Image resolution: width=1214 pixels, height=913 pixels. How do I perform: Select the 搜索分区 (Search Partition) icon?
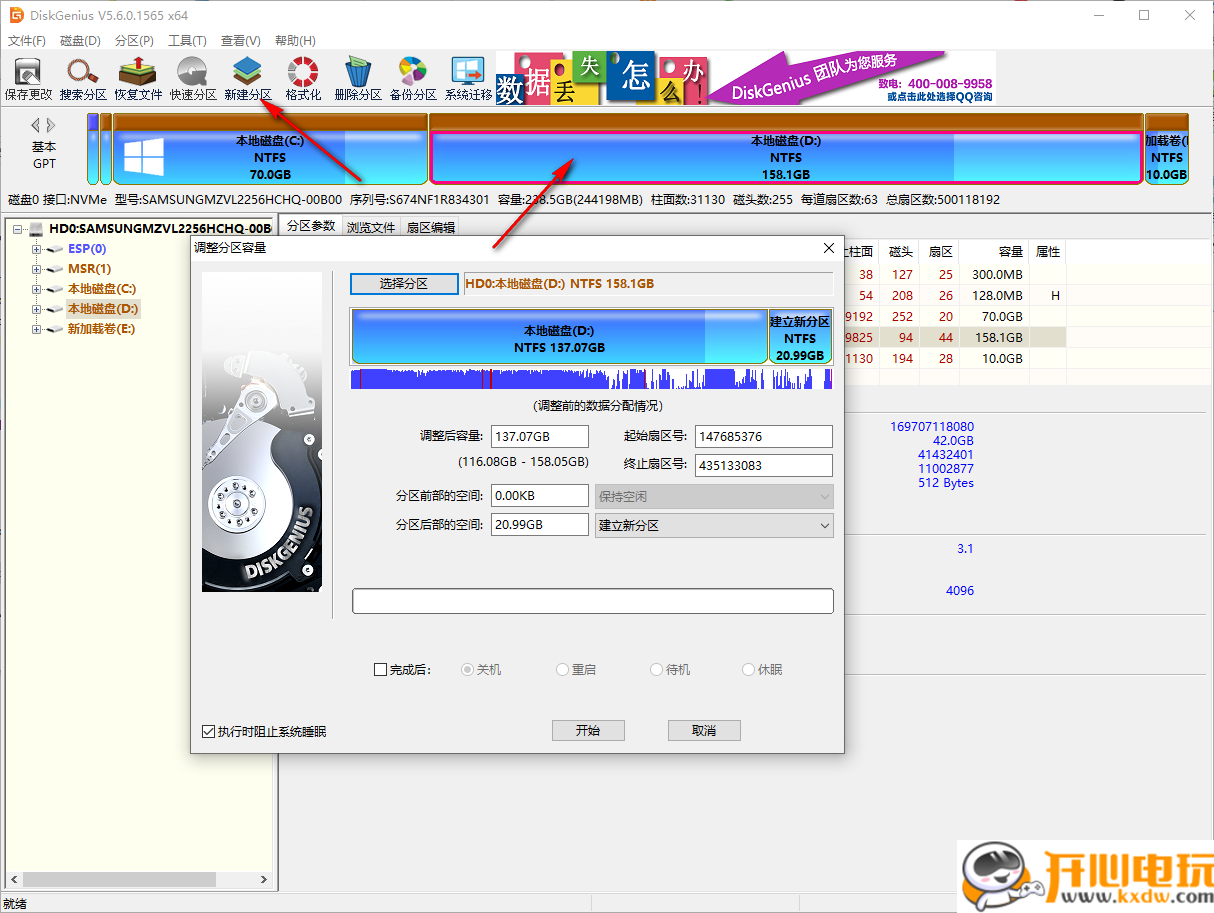tap(81, 77)
